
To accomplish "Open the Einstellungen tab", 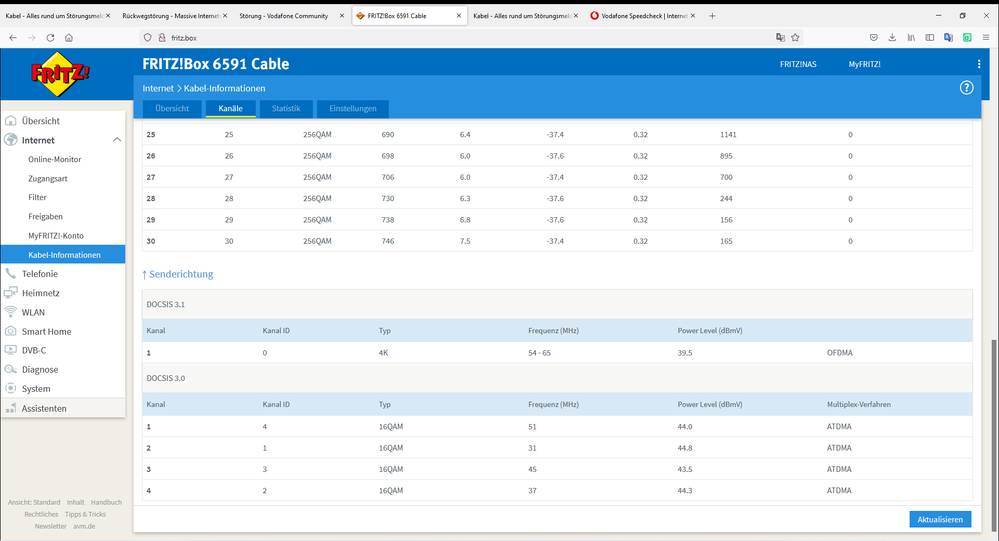I will click(x=353, y=108).
